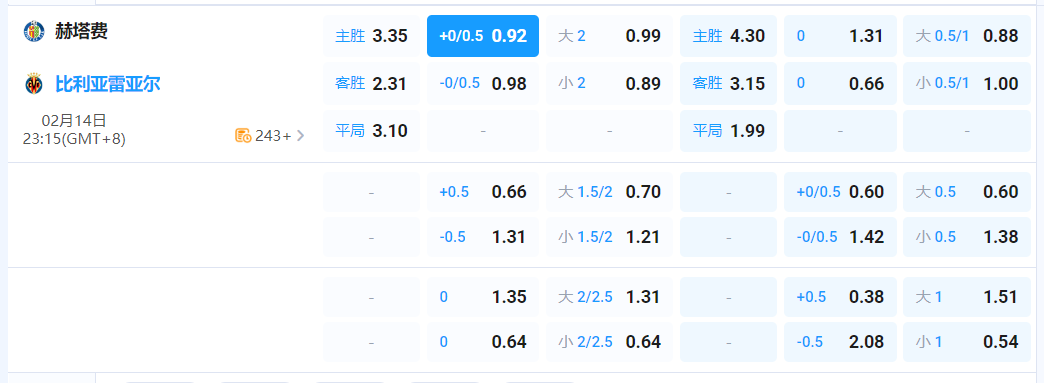This screenshot has width=1044, height=383.
Task: Bet on 主胜 at odds 3.35
Action: coord(372,36)
